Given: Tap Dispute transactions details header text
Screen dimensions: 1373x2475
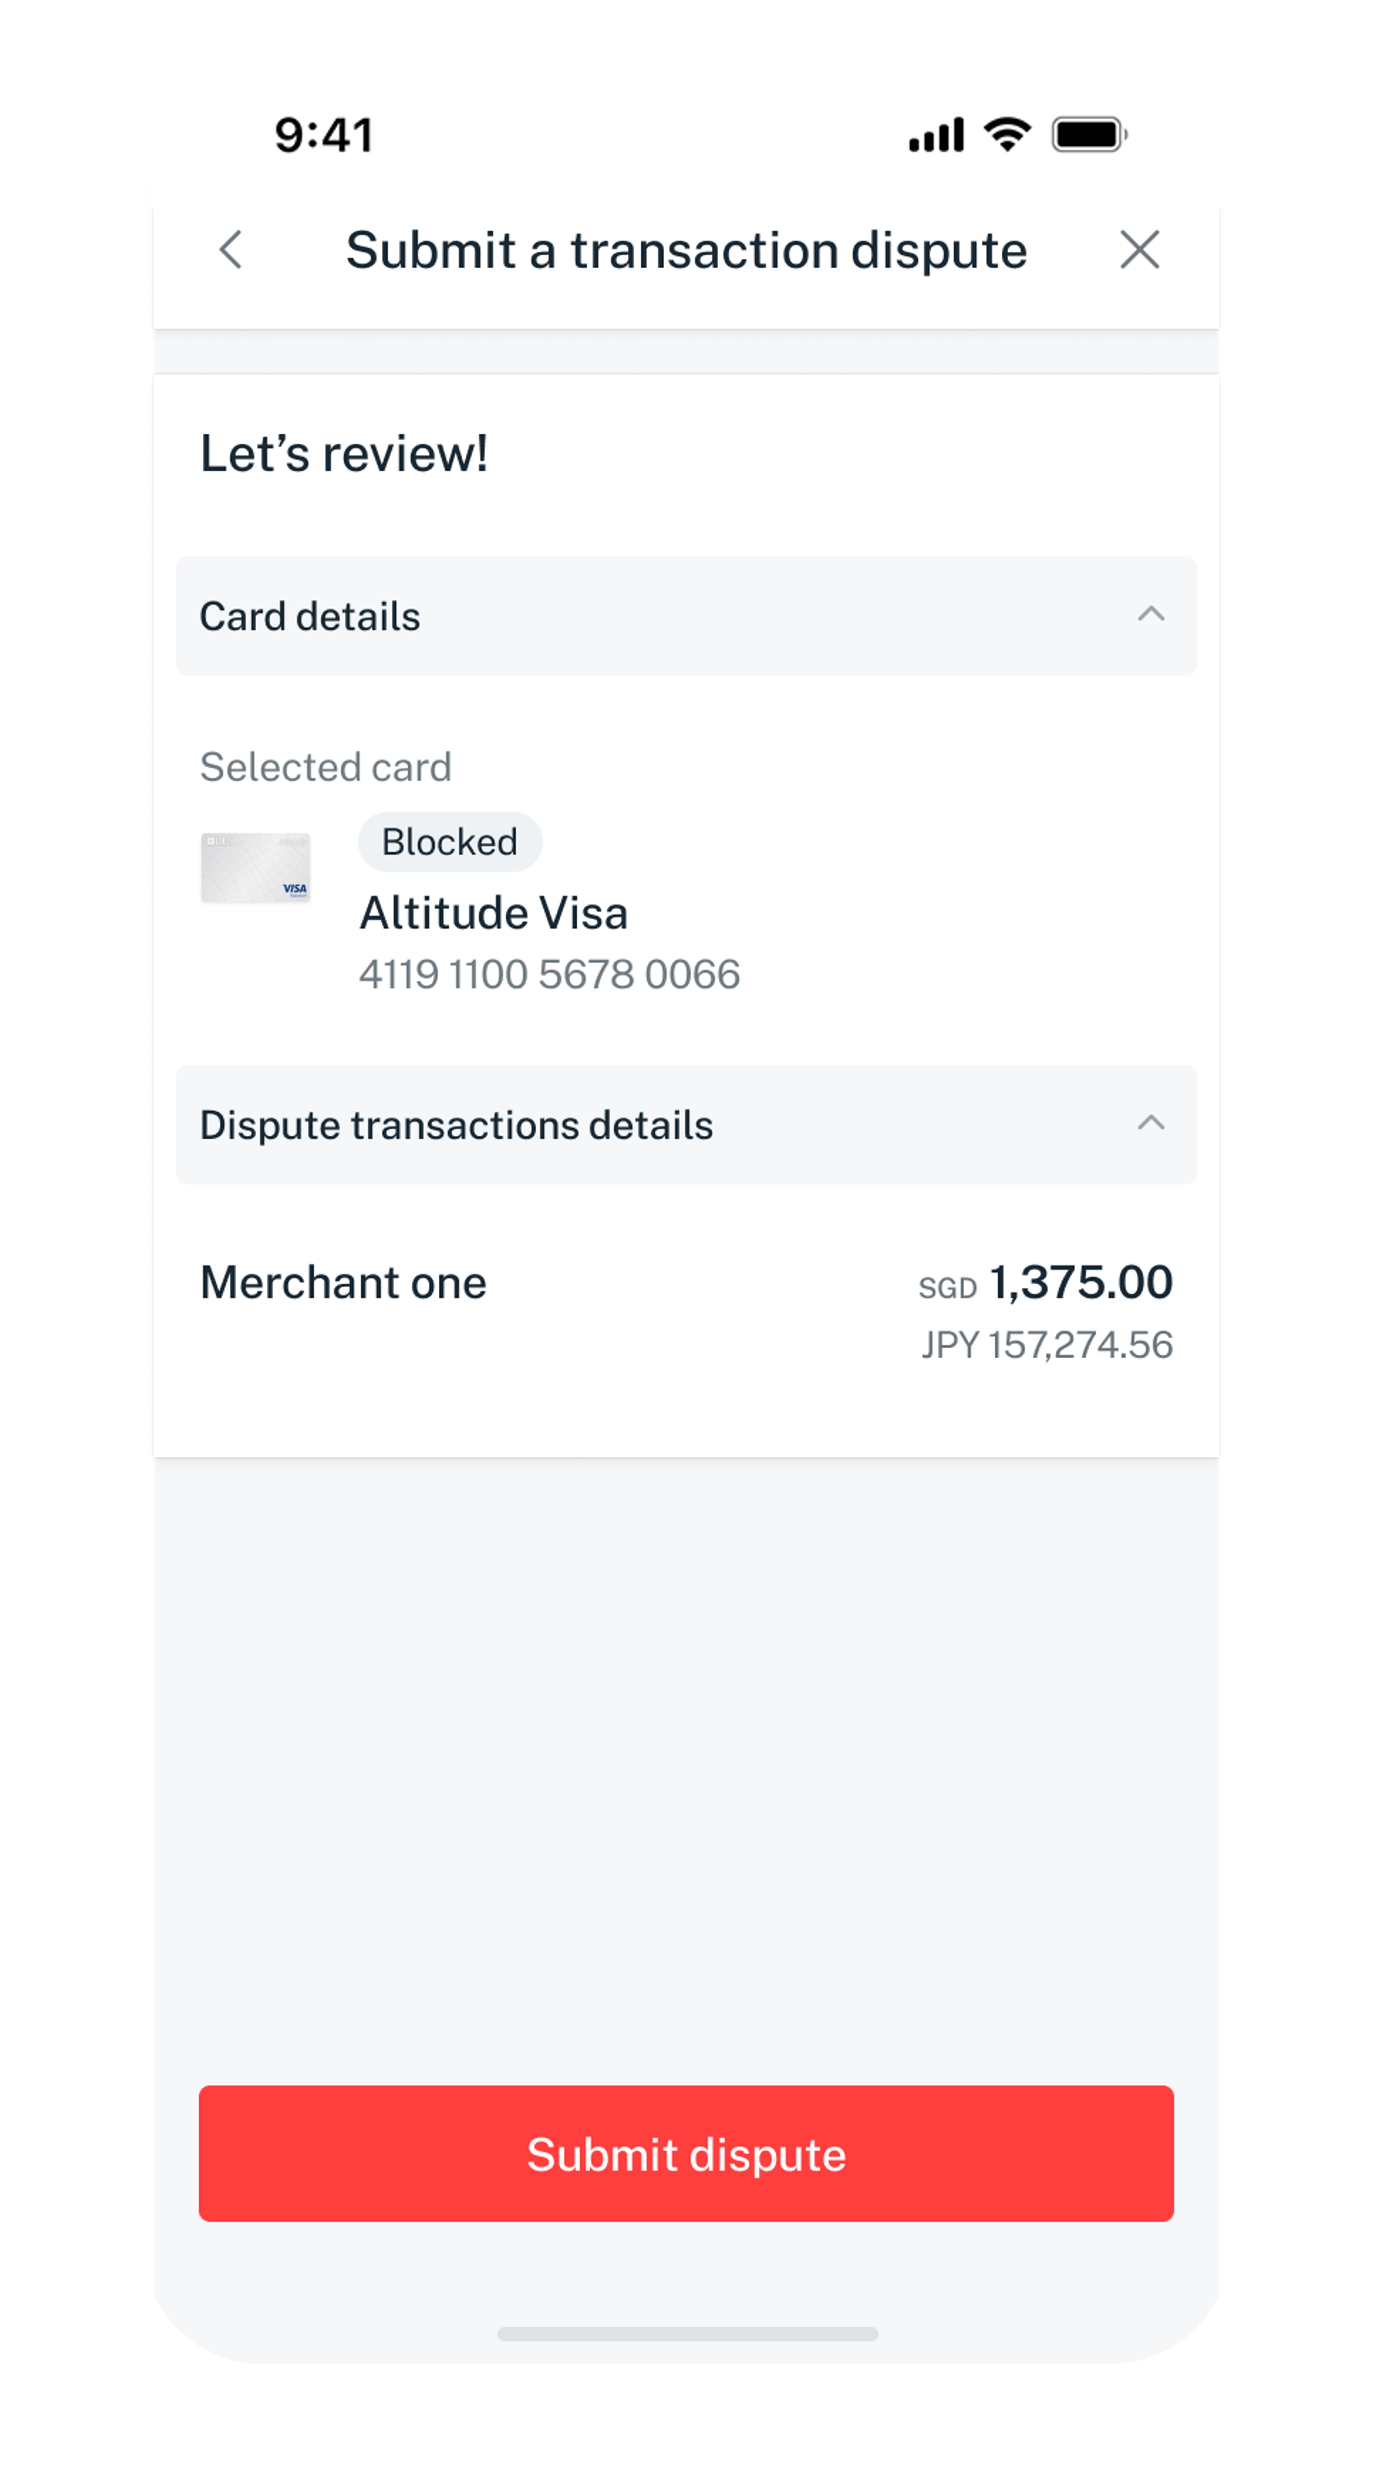Looking at the screenshot, I should point(456,1125).
